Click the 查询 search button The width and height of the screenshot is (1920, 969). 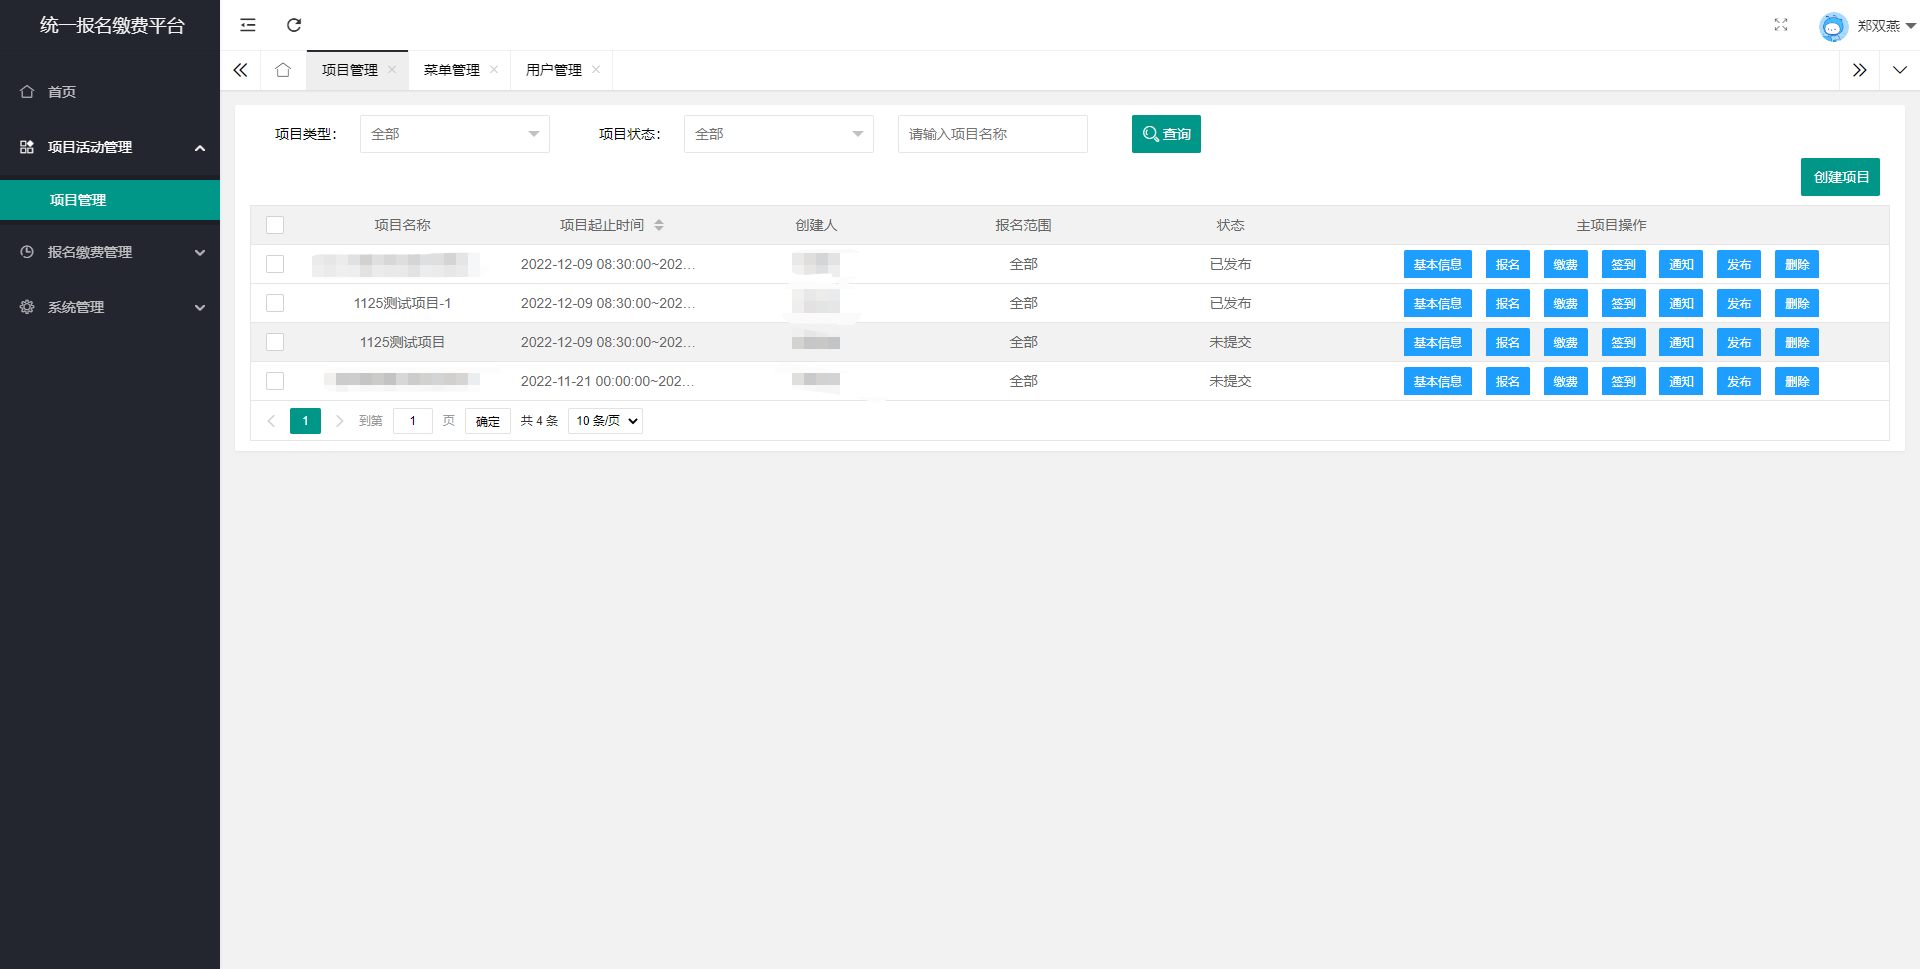point(1166,134)
